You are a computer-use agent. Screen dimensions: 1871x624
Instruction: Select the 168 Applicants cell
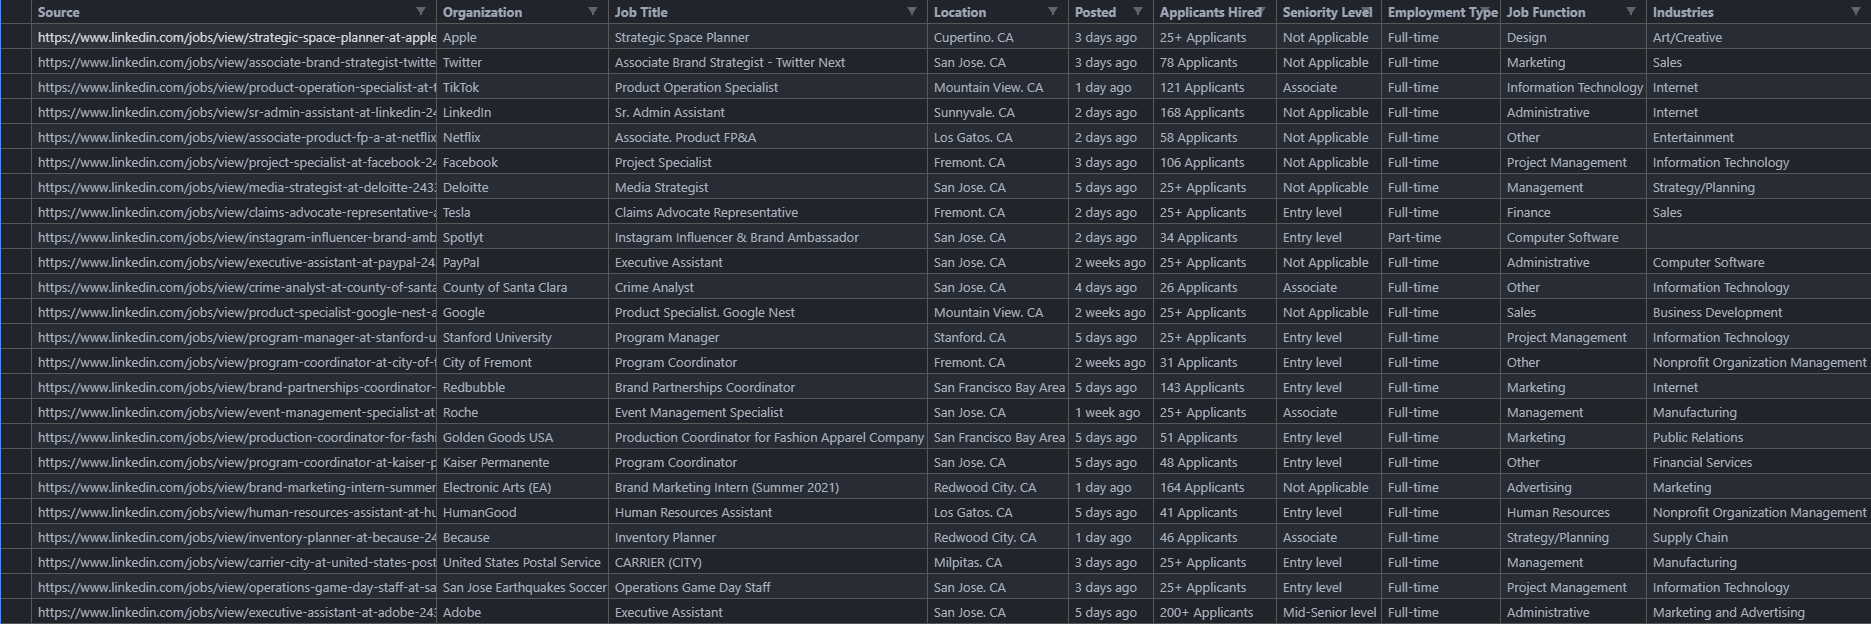coord(1215,112)
